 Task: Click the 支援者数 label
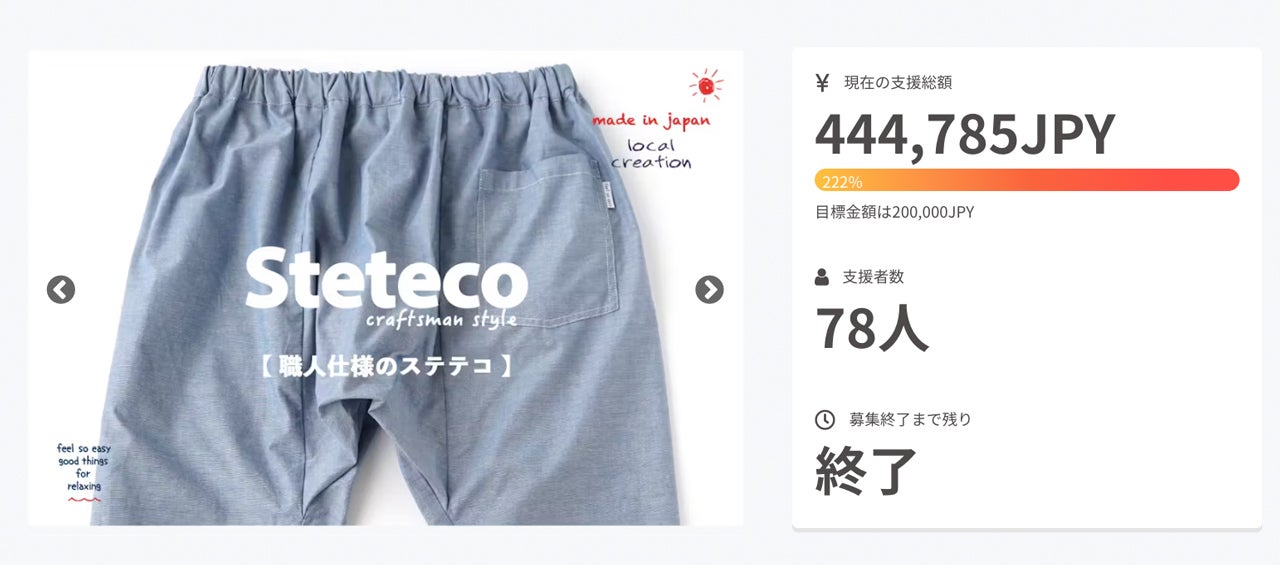873,277
